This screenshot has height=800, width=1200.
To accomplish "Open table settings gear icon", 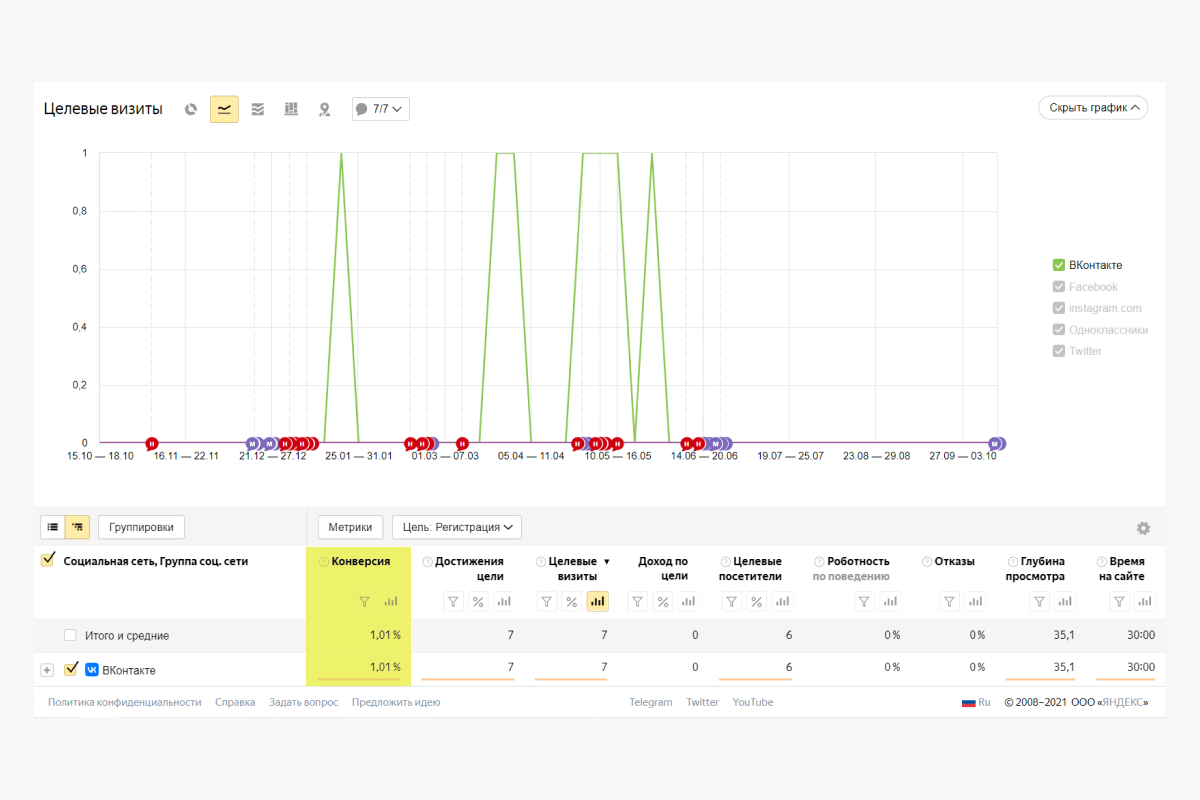I will click(x=1143, y=528).
